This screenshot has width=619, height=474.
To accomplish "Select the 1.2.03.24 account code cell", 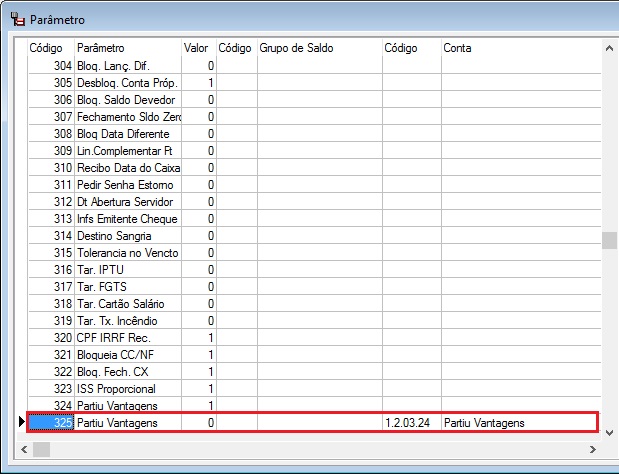I will pos(411,423).
